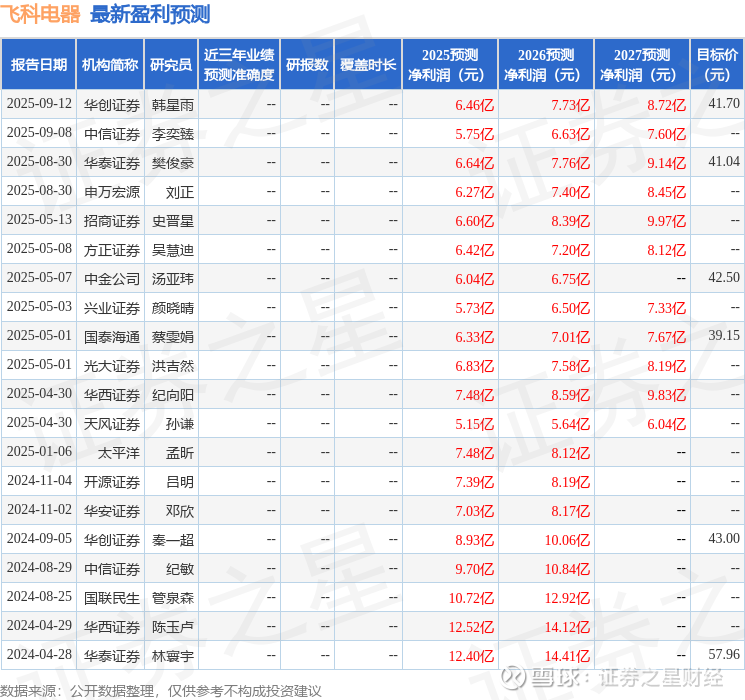Click 2027 forecast 9.83亿
This screenshot has height=700, width=745.
[x=666, y=395]
